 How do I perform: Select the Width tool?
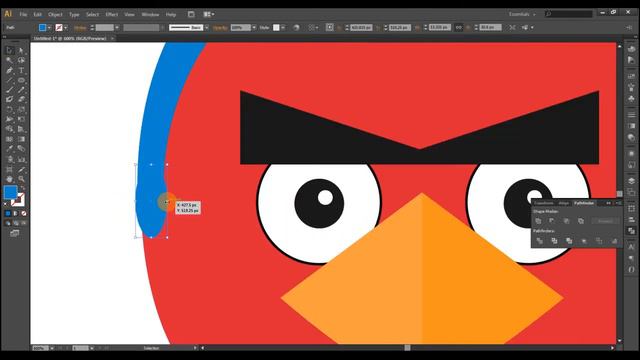(x=9, y=119)
